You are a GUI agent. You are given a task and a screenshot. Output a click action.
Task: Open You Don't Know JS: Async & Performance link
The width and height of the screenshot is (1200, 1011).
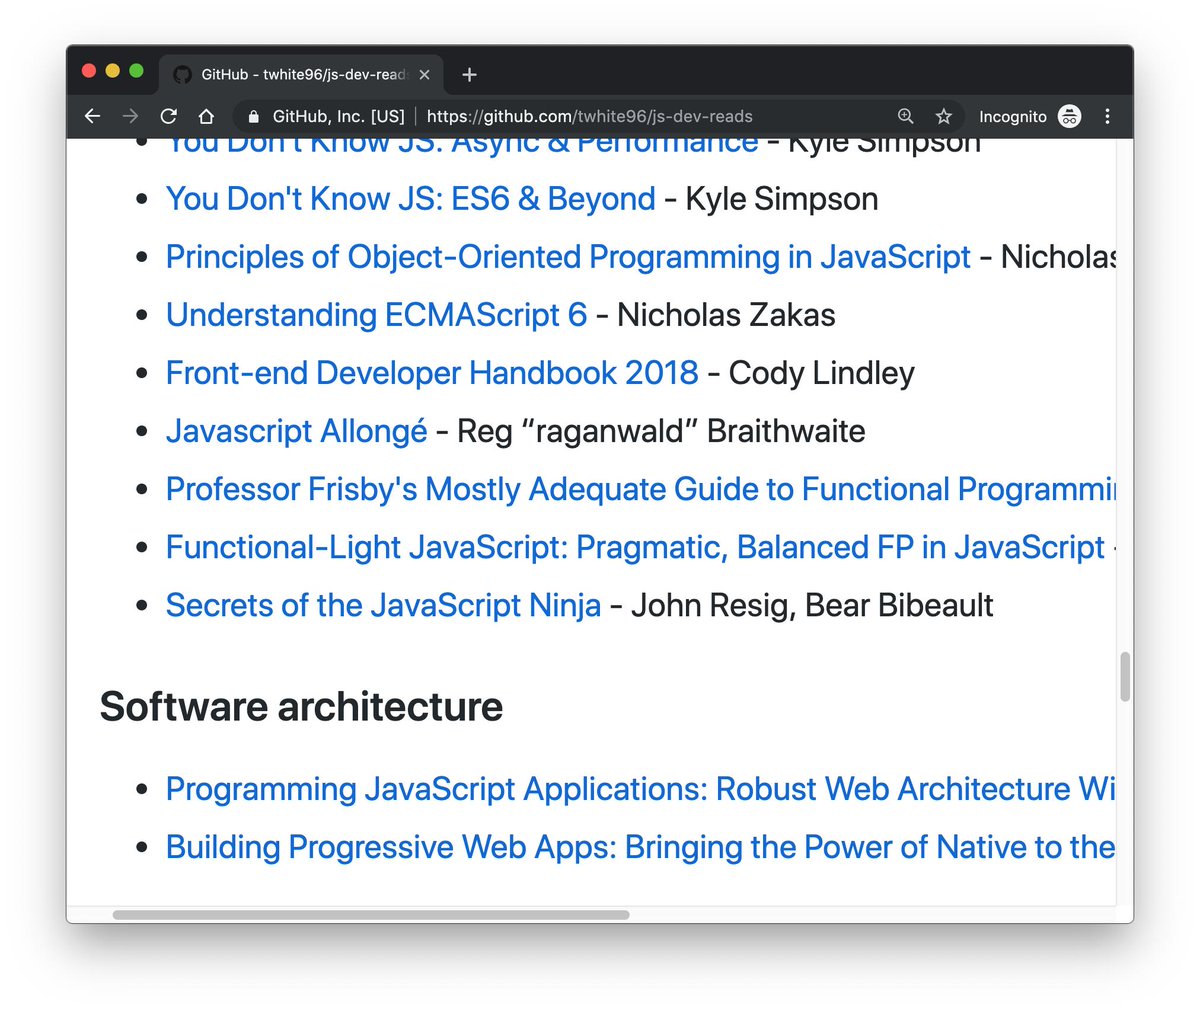462,145
